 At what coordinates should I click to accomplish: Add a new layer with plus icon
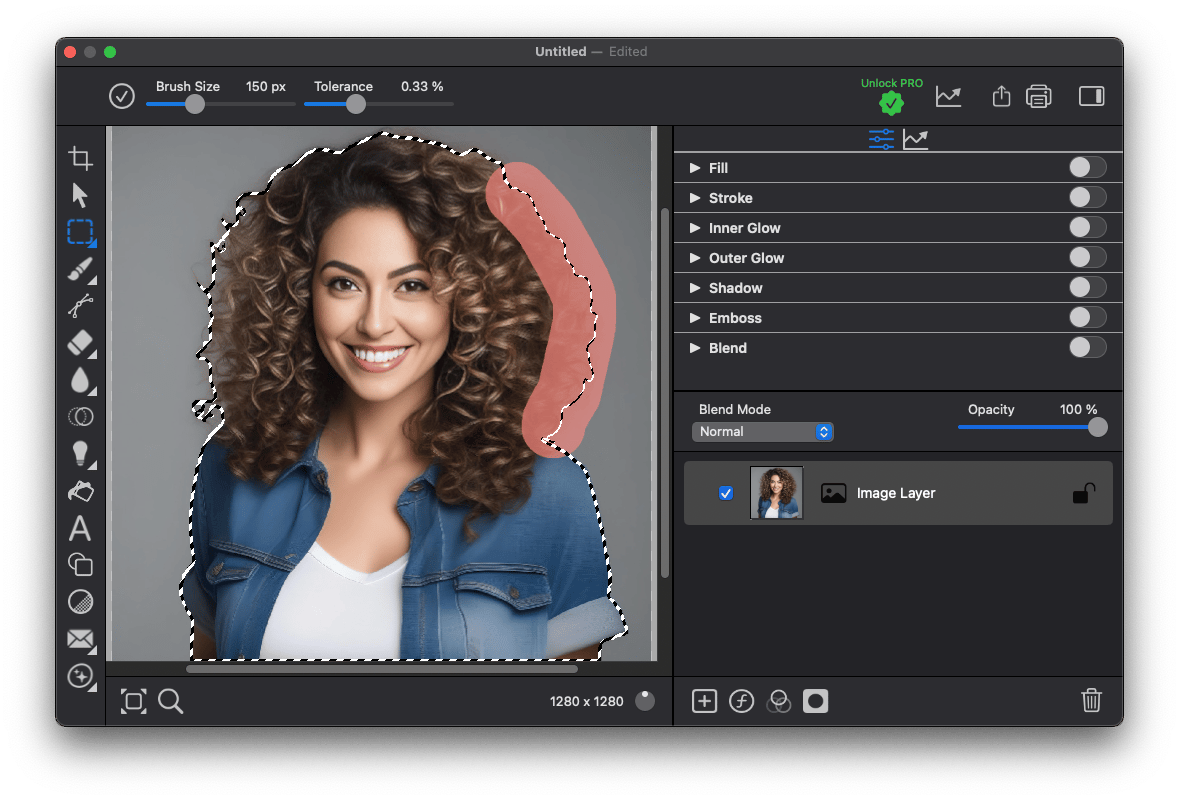[x=705, y=702]
